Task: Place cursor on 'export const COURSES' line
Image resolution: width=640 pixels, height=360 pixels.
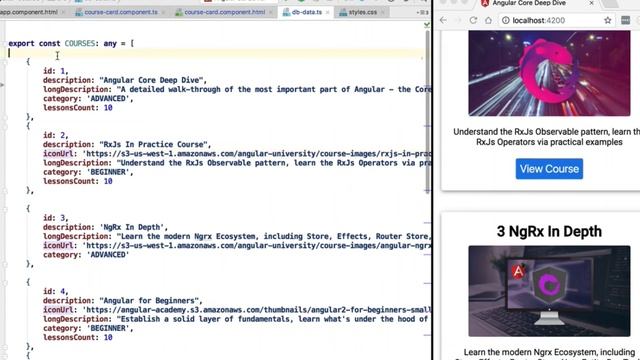Action: point(71,43)
